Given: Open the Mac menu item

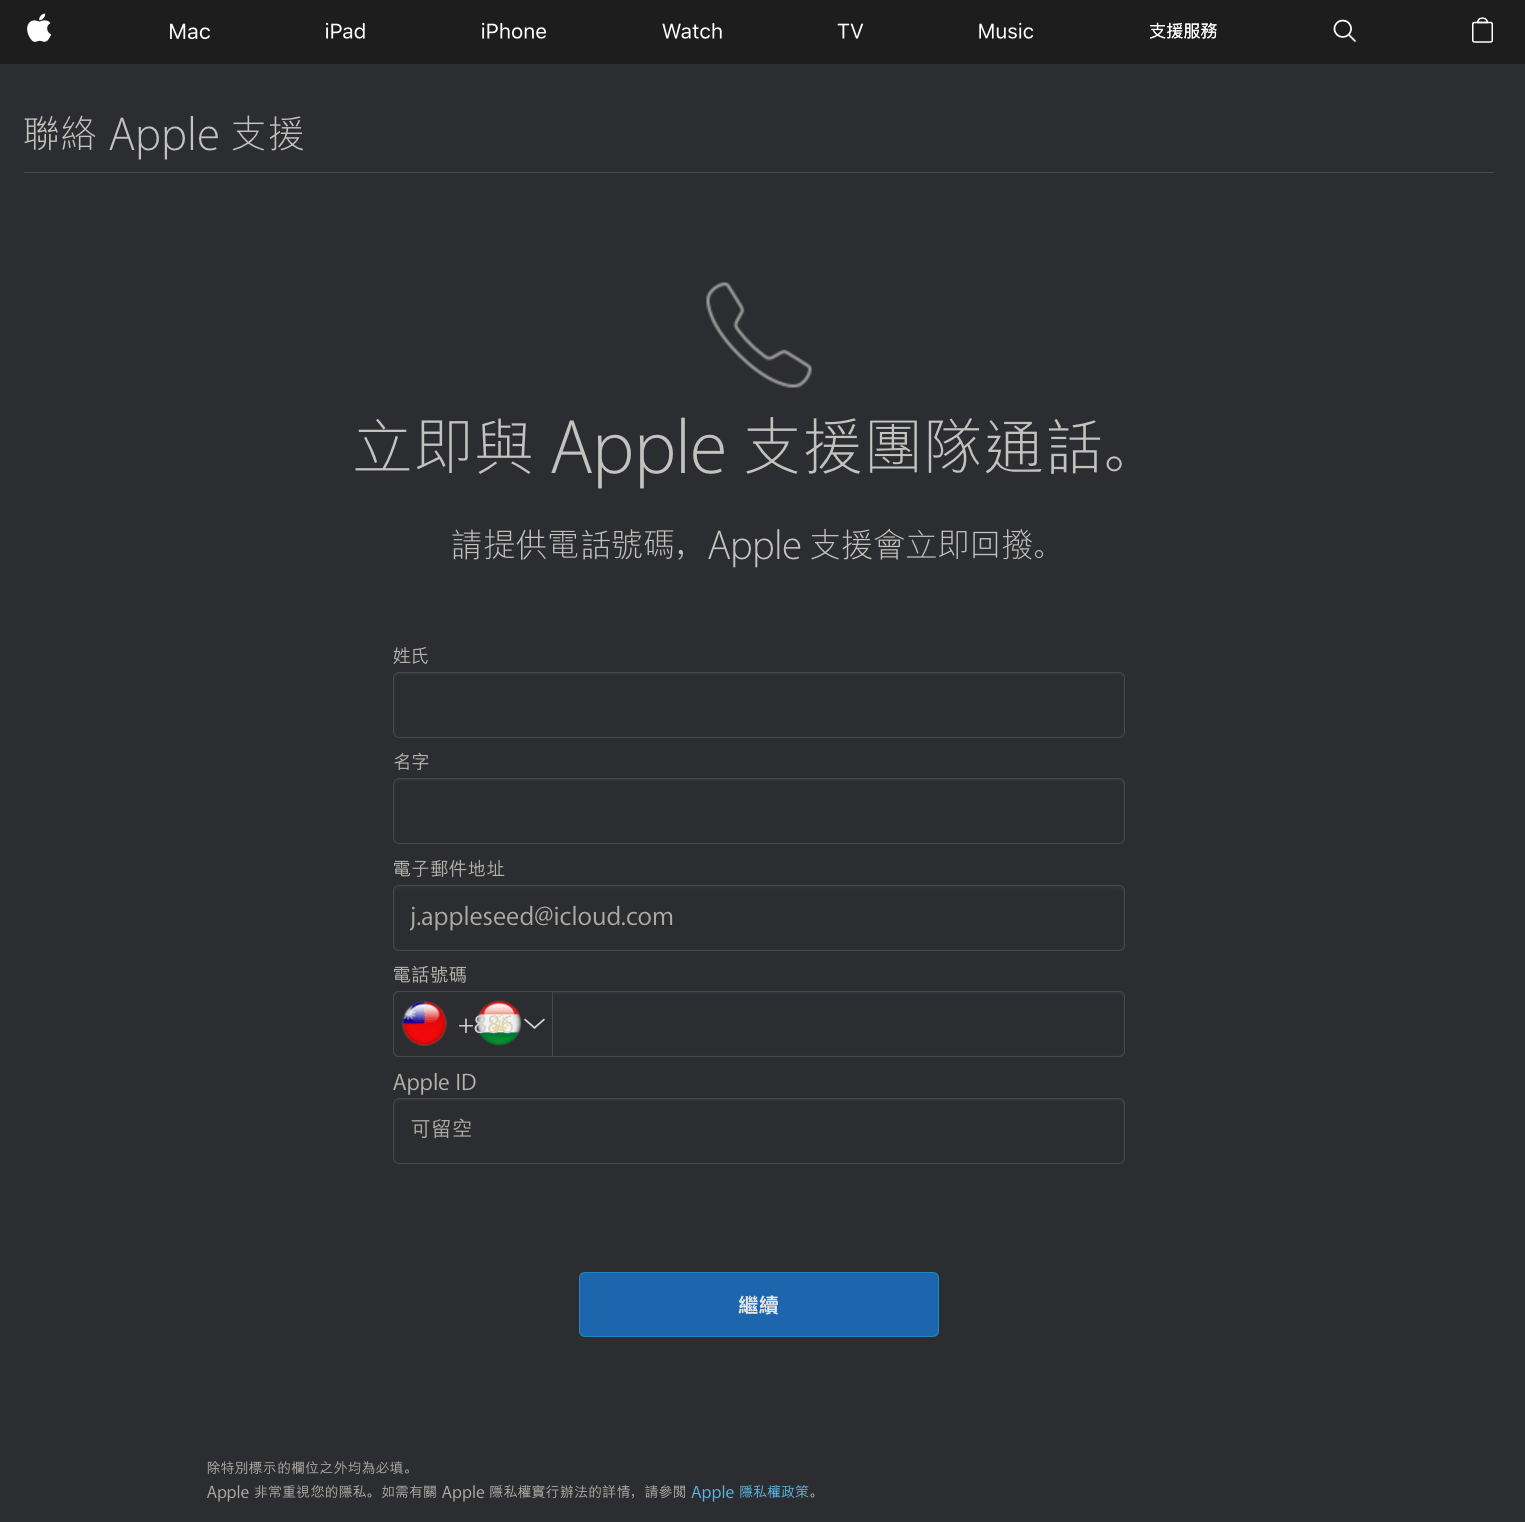Looking at the screenshot, I should tap(189, 31).
